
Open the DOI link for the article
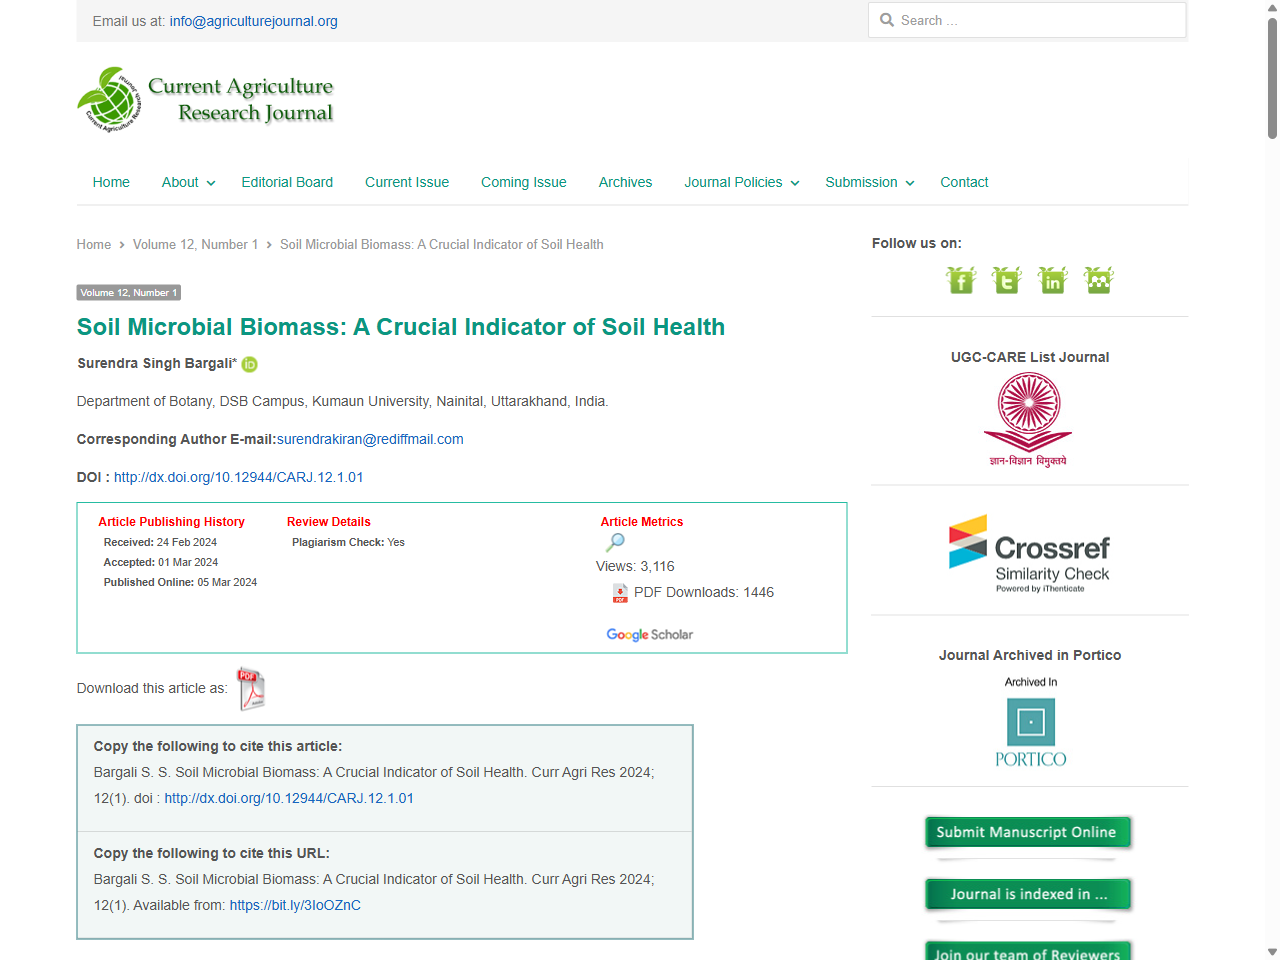click(238, 477)
